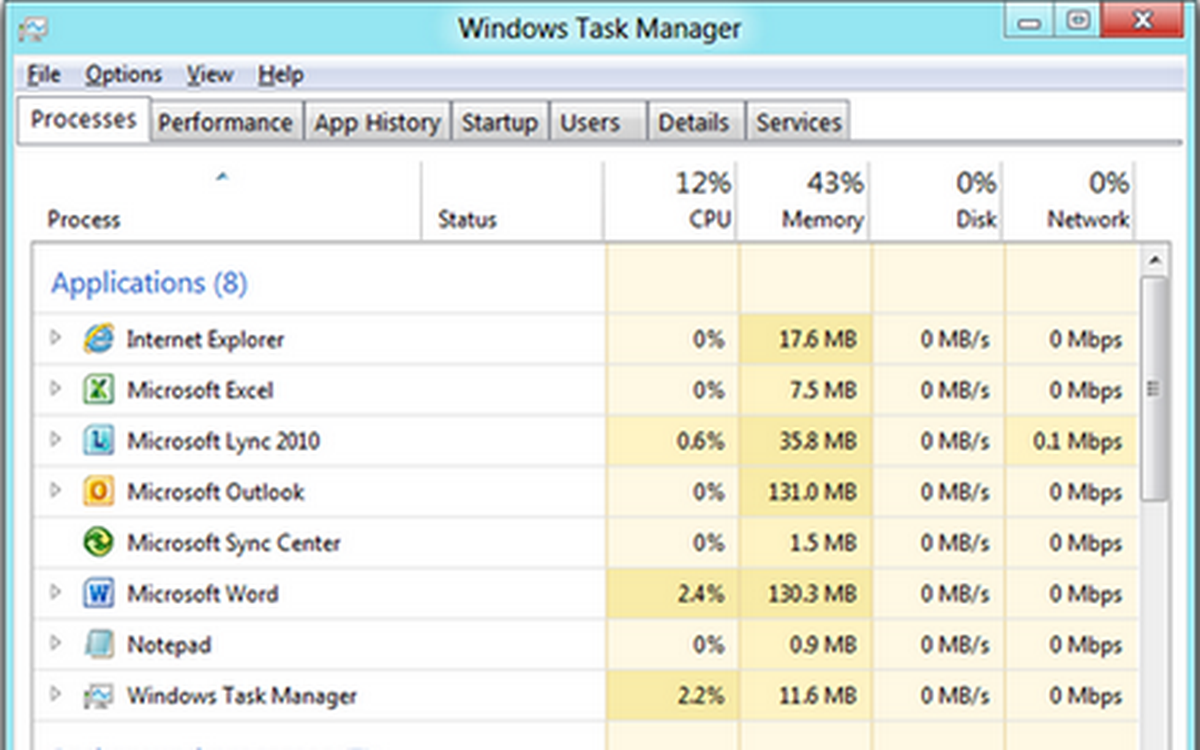
Task: Click the vertical scrollbar thumb
Action: tap(1154, 388)
